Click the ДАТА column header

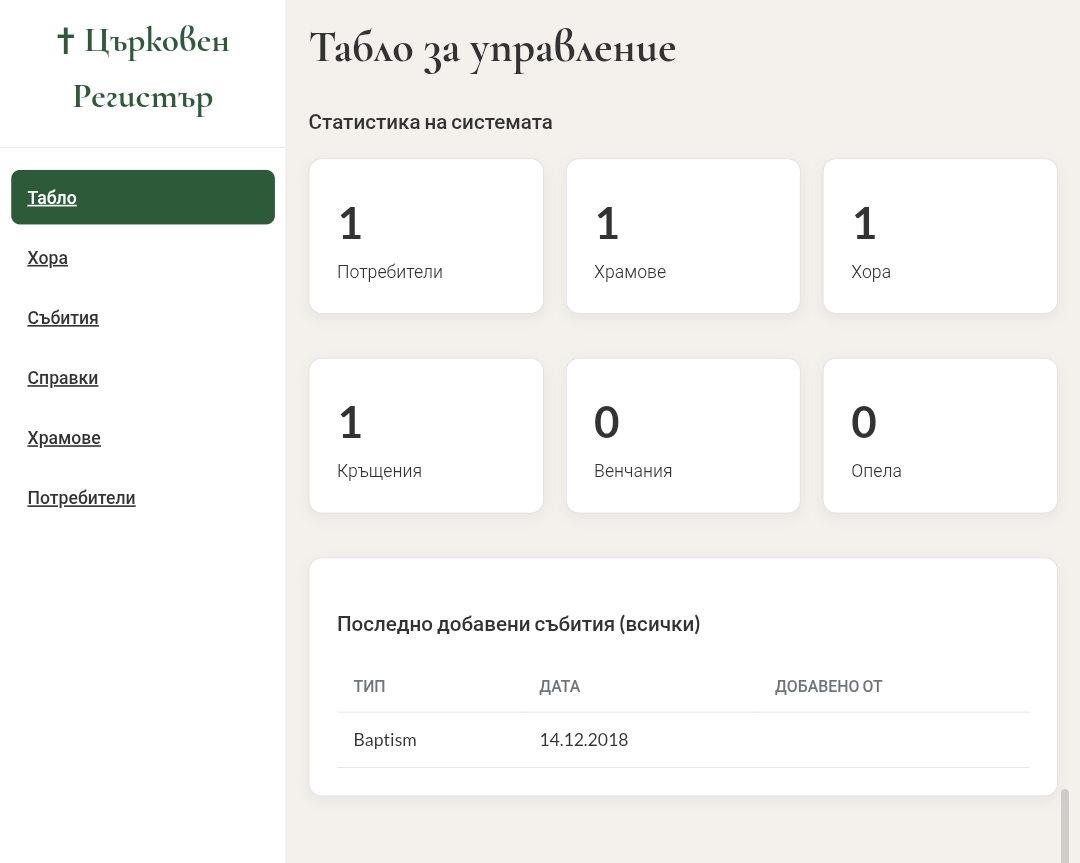tap(560, 687)
